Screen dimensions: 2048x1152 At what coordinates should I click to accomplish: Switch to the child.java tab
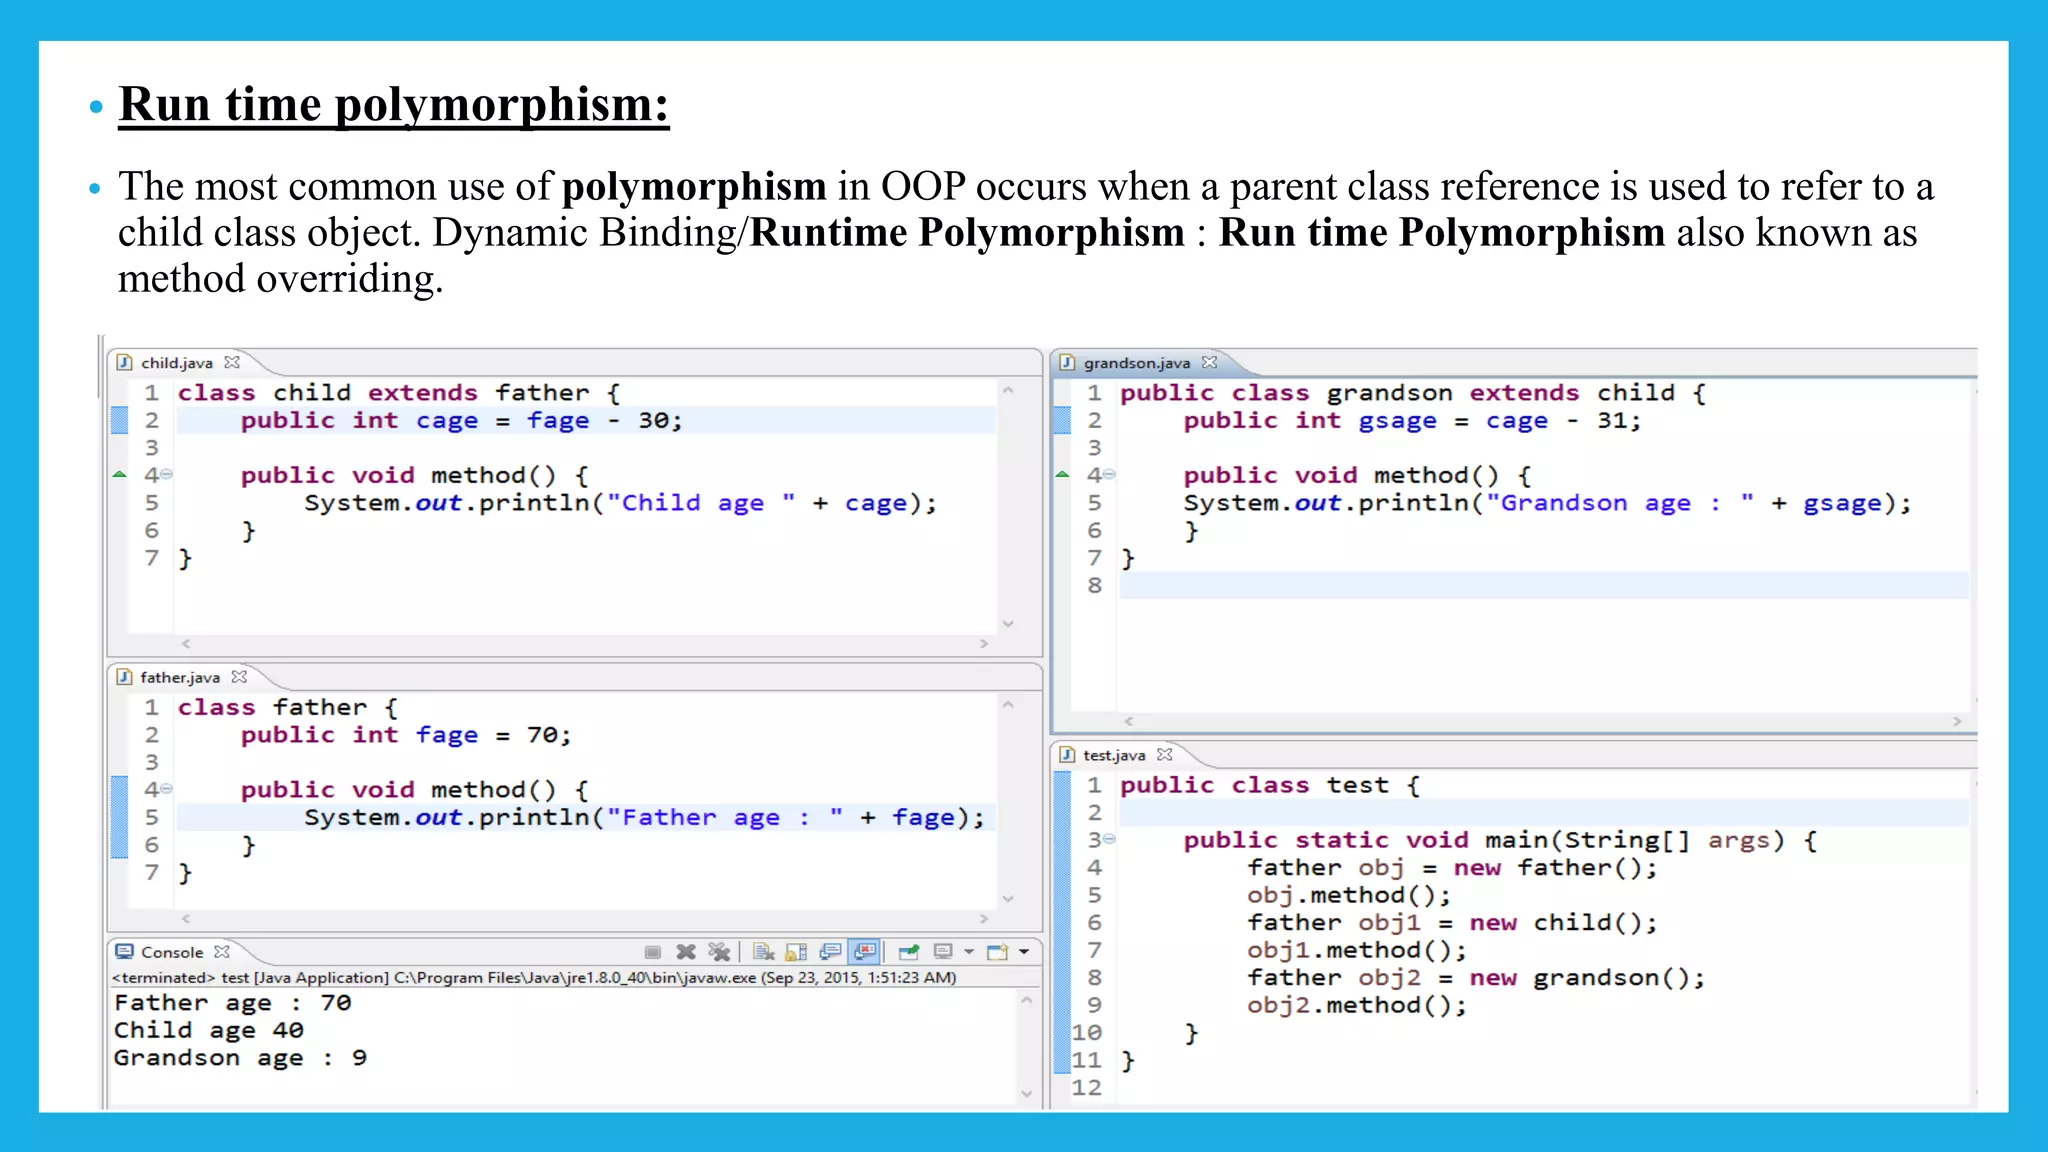tap(176, 363)
